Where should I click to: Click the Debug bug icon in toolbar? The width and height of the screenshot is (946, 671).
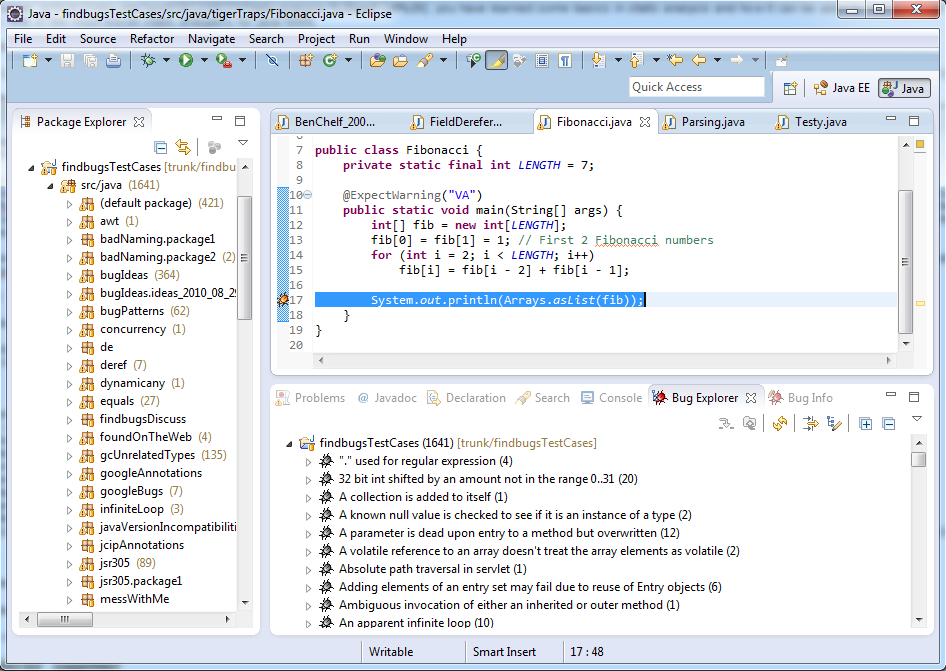click(x=148, y=61)
